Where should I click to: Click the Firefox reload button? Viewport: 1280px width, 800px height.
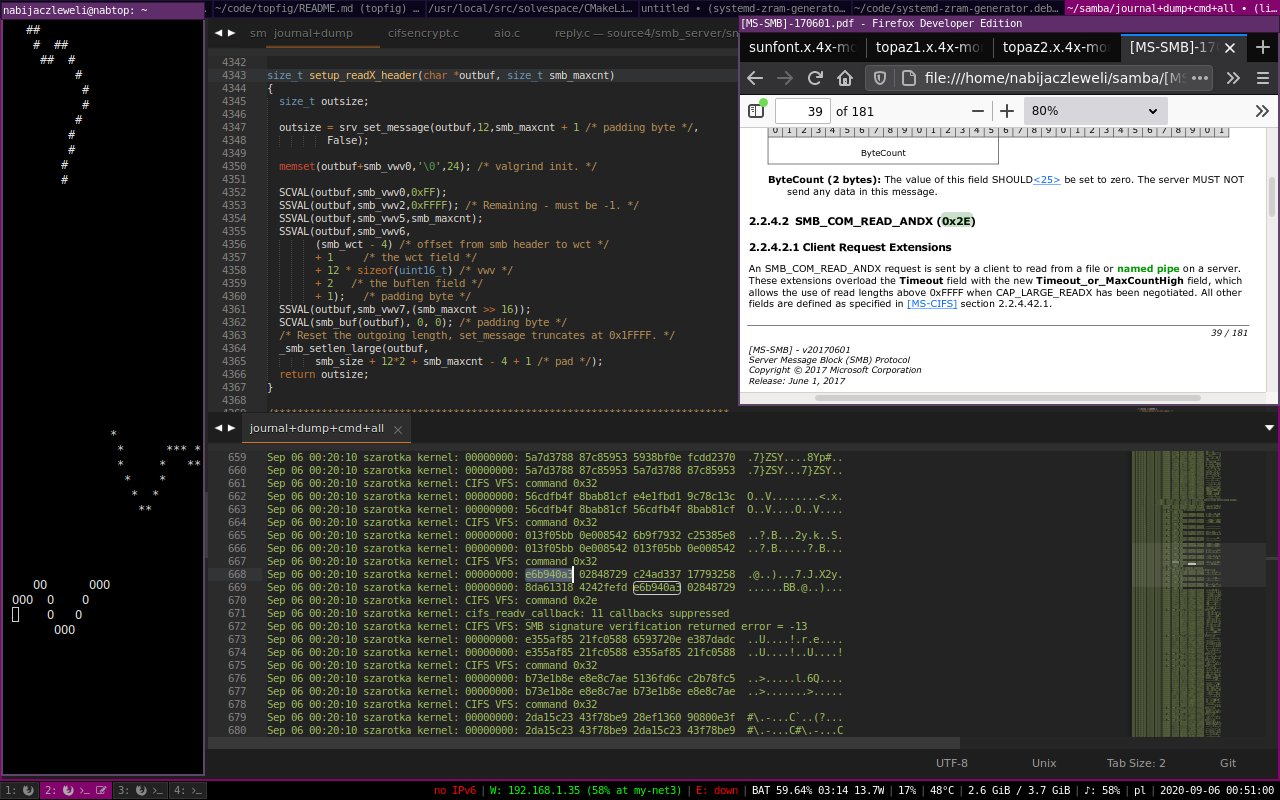(815, 78)
